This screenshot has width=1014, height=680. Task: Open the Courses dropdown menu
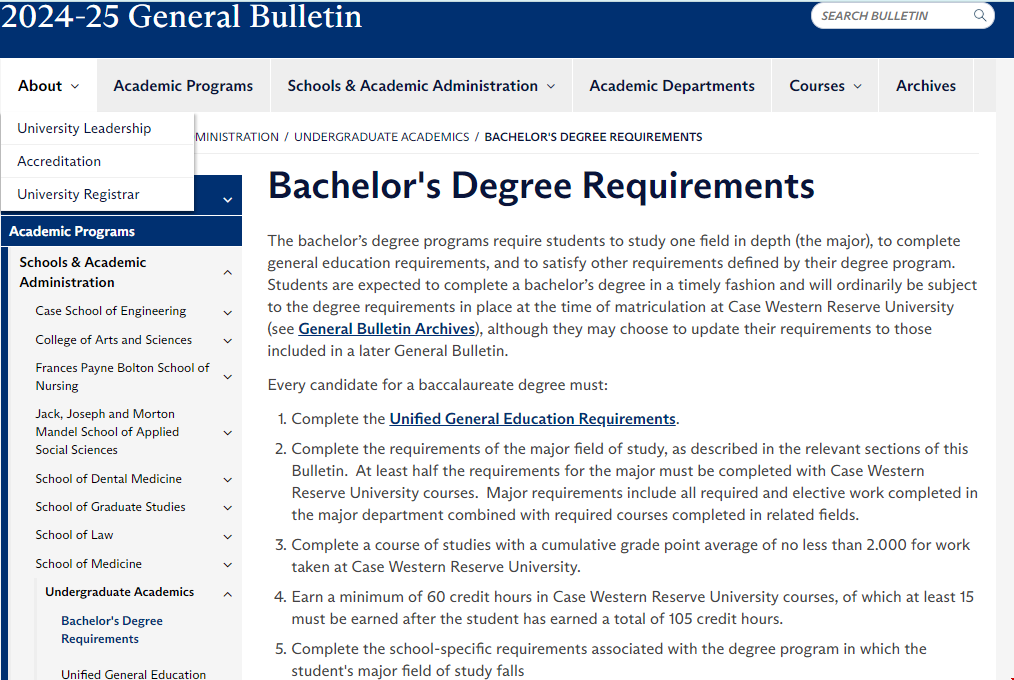(x=825, y=86)
